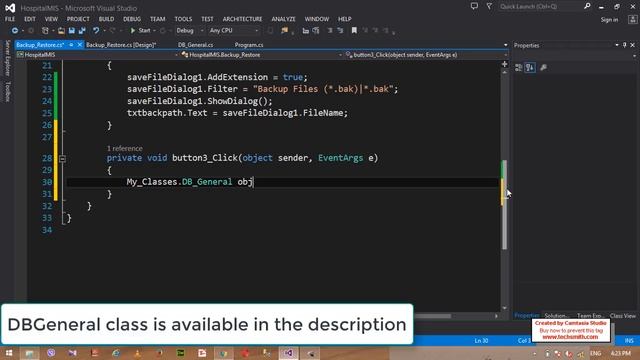Click the Notifications filter flag icon

[x=489, y=6]
